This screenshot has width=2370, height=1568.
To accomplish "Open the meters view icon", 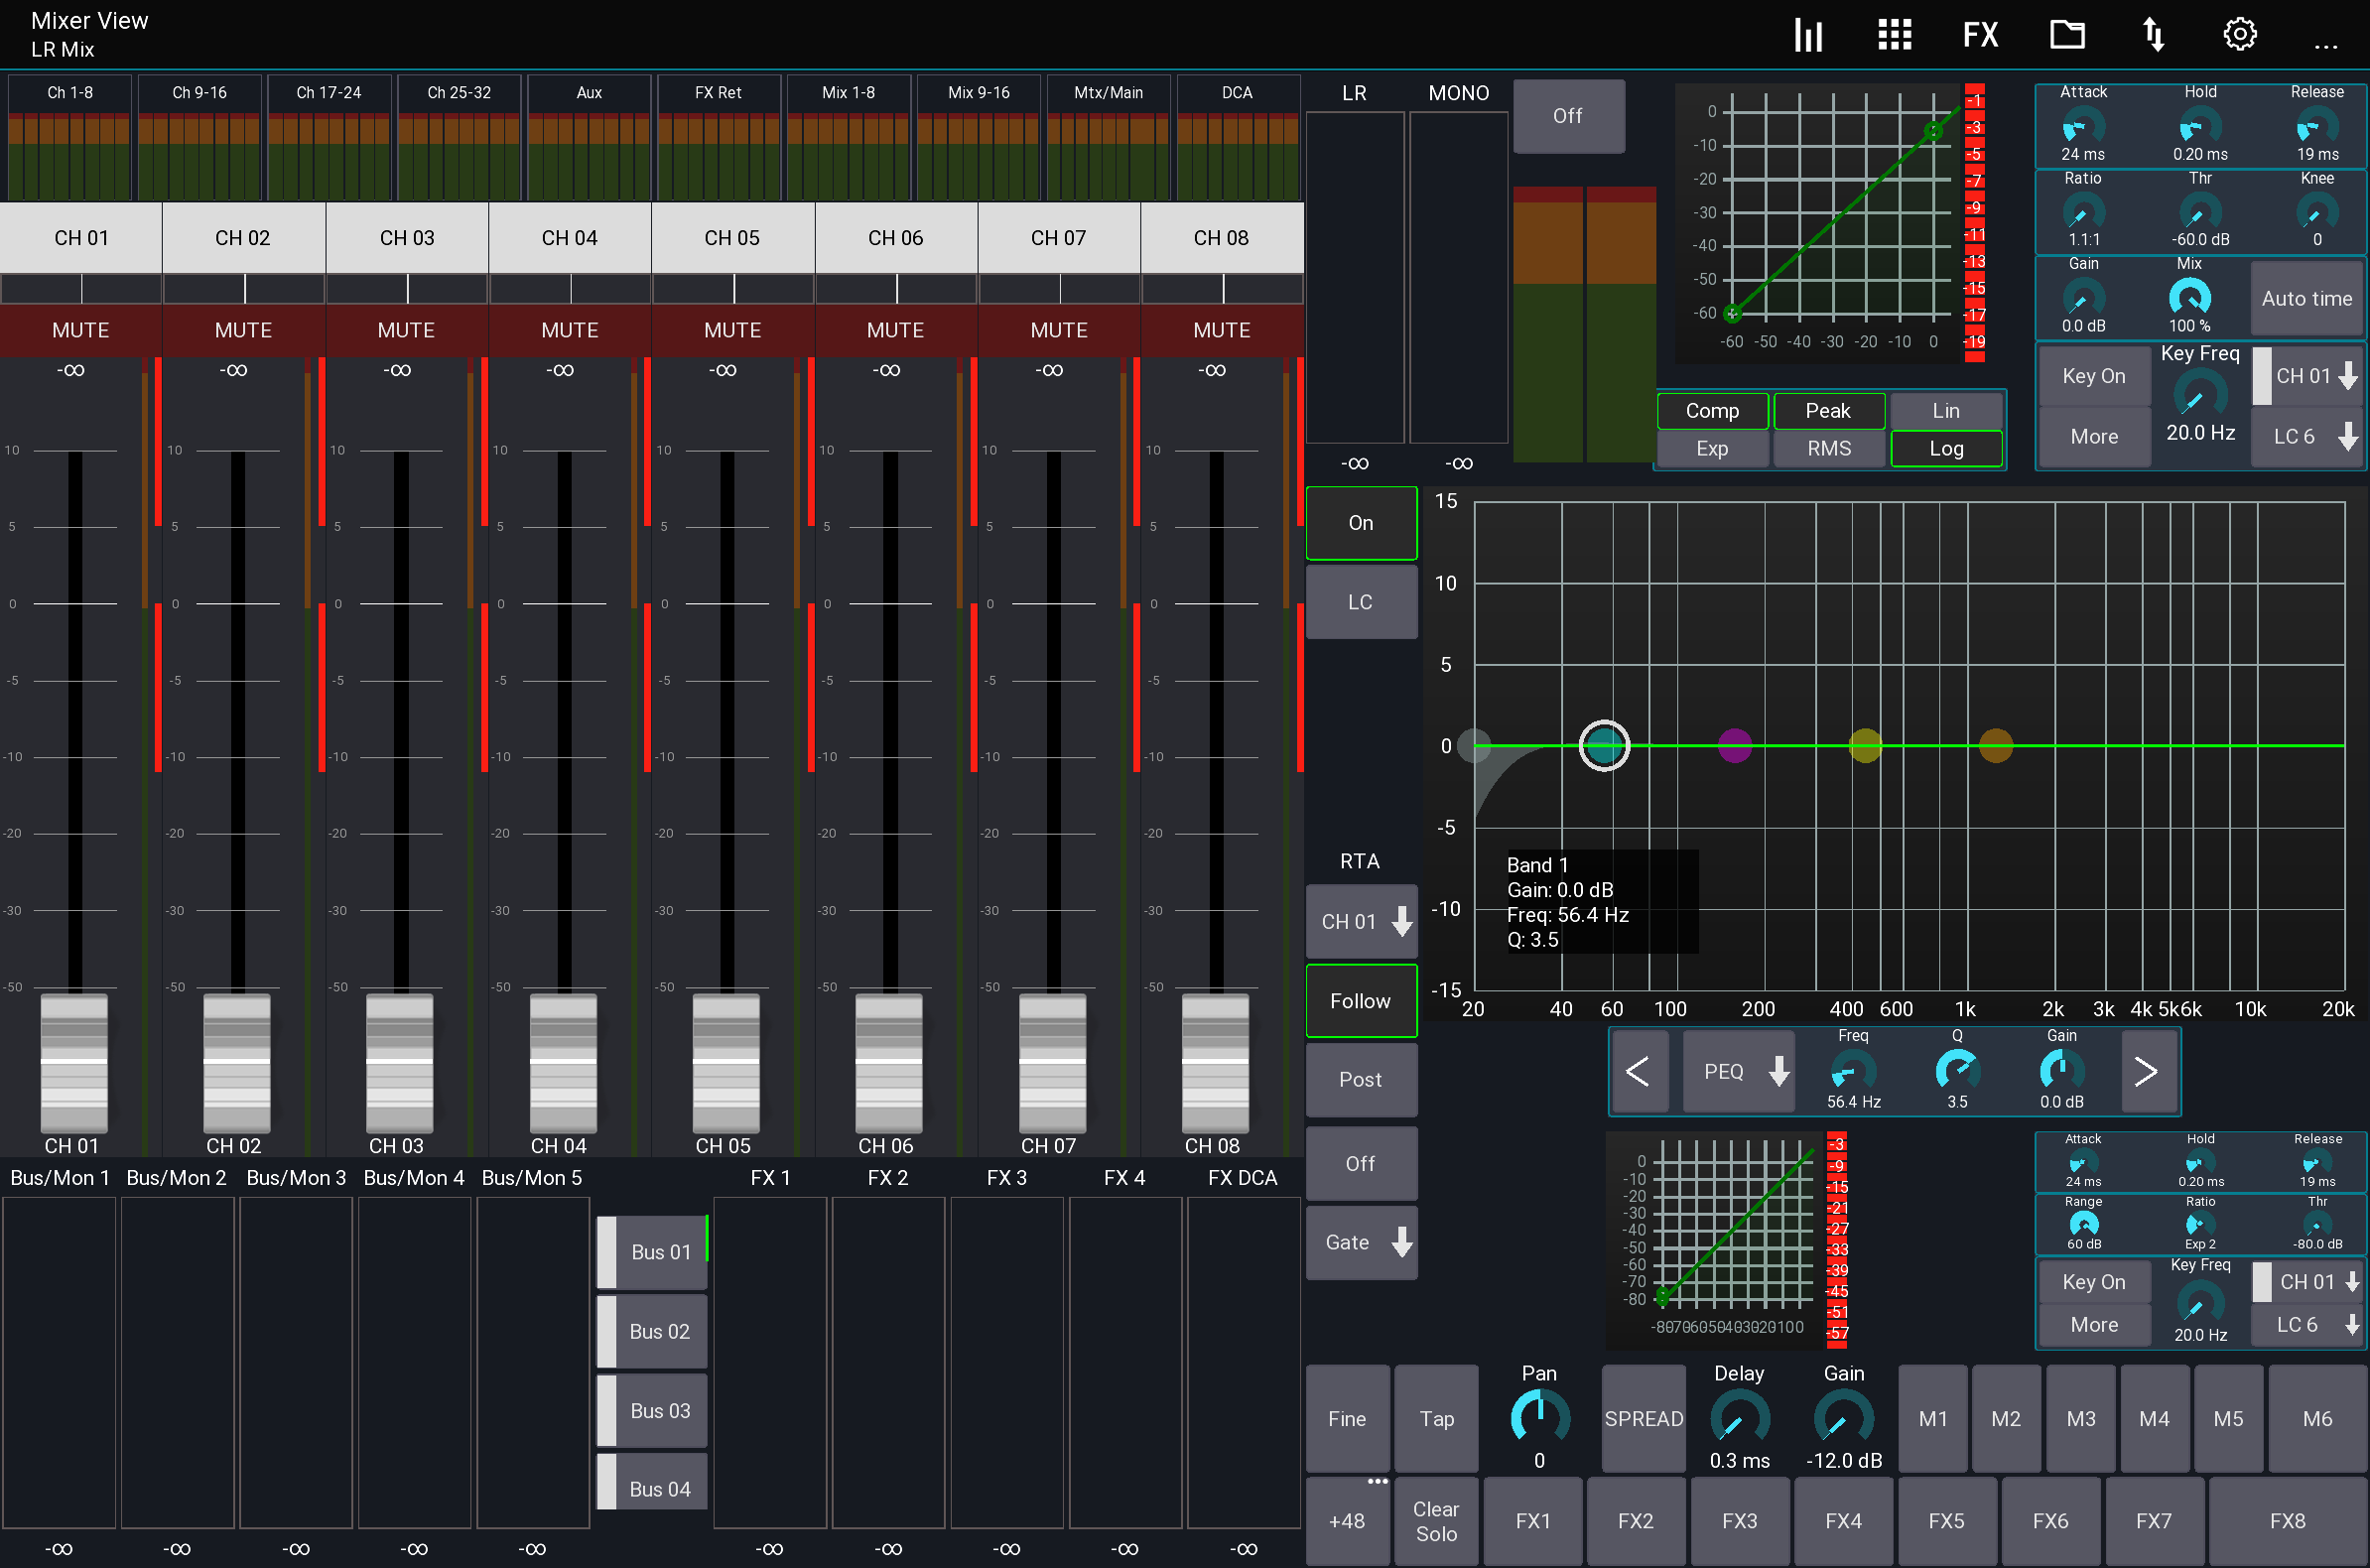I will (x=1808, y=33).
